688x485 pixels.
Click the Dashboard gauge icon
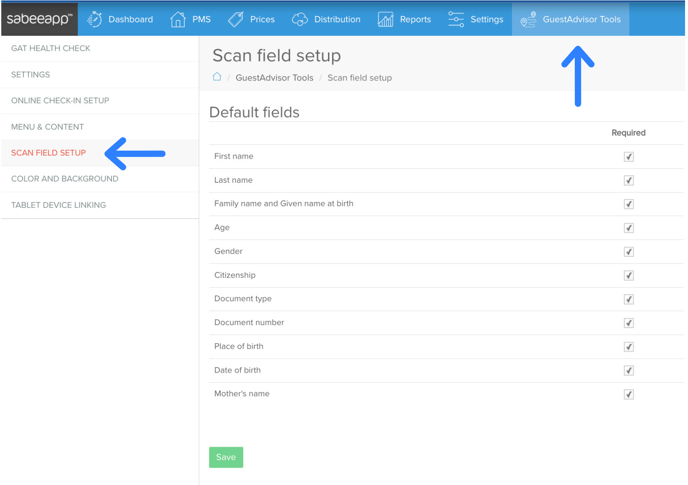tap(95, 19)
